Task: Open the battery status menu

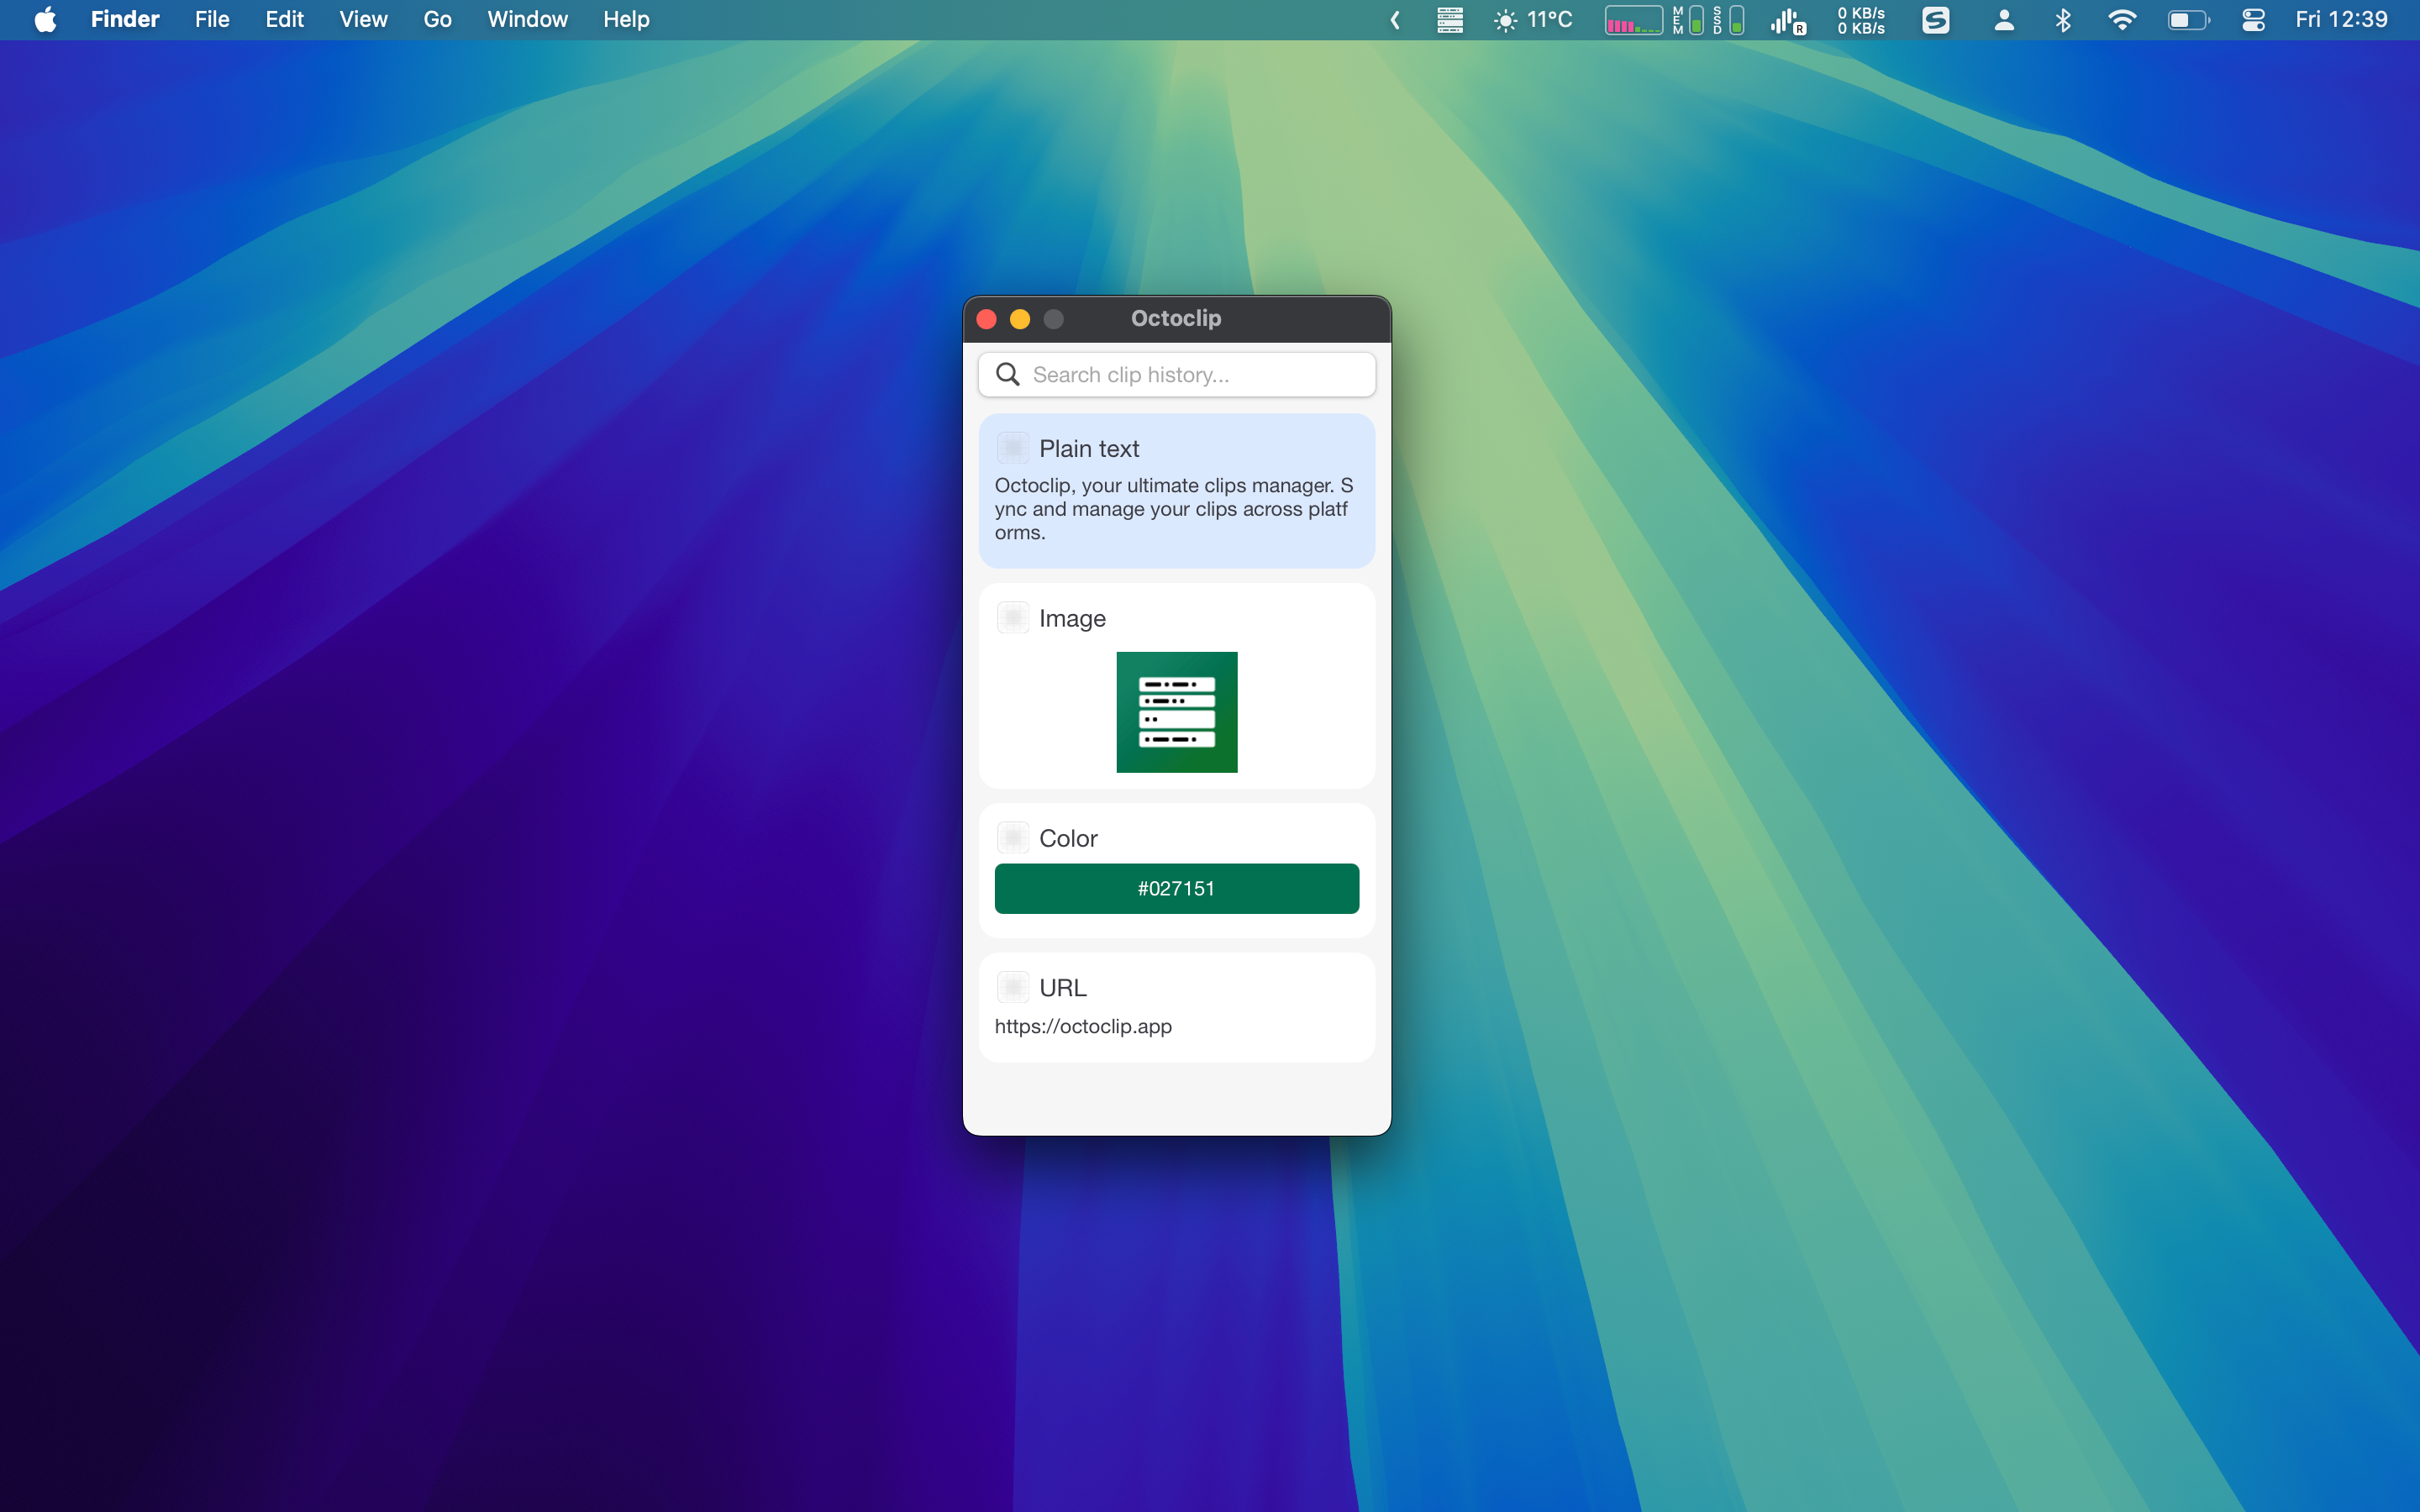Action: [x=2187, y=20]
